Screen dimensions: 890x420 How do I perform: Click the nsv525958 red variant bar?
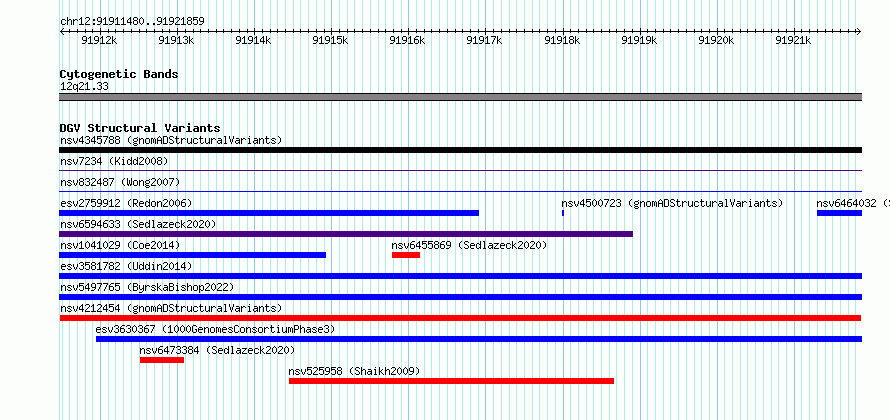click(451, 381)
